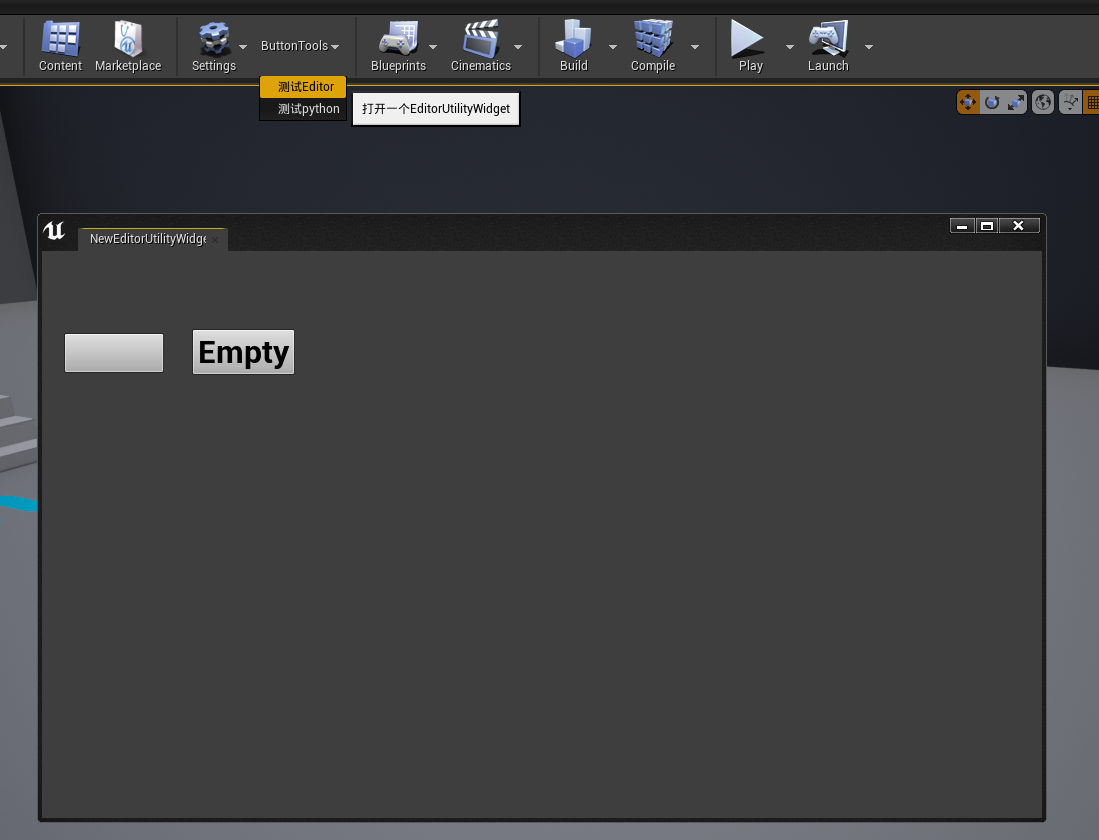The image size is (1099, 840).
Task: Expand the Cinematics dropdown arrow
Action: 518,47
